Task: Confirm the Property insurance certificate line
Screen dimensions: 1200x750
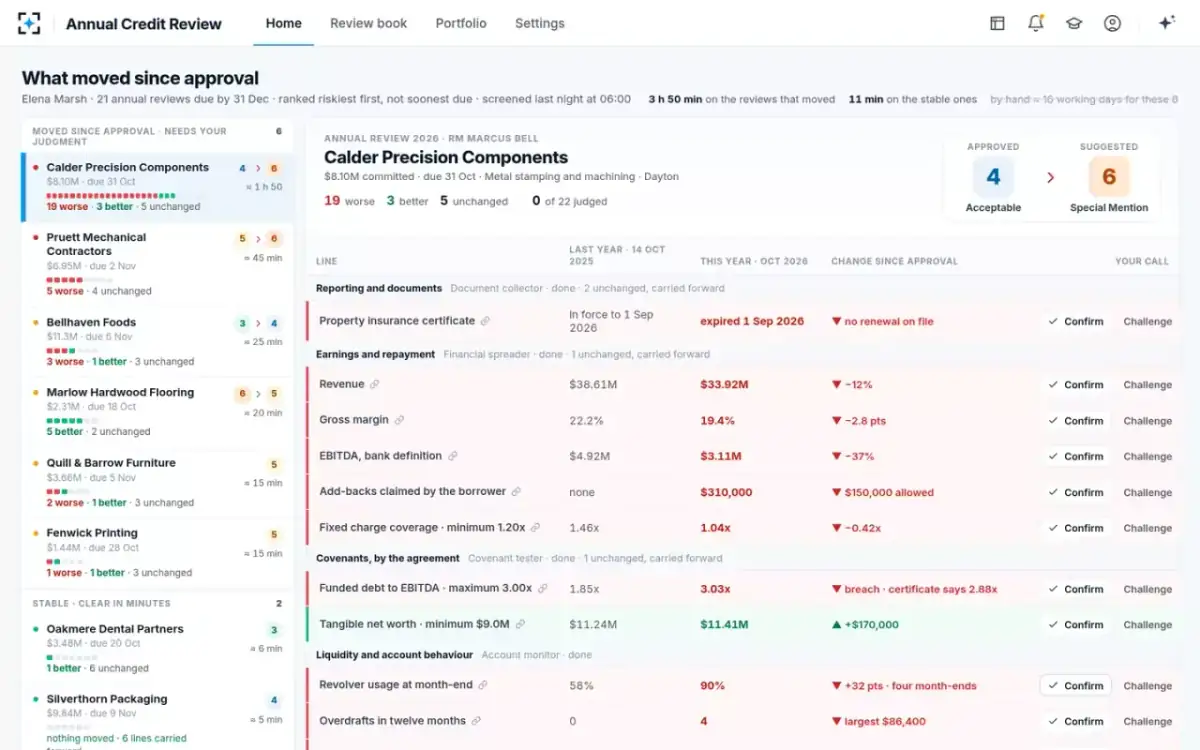Action: tap(1076, 322)
